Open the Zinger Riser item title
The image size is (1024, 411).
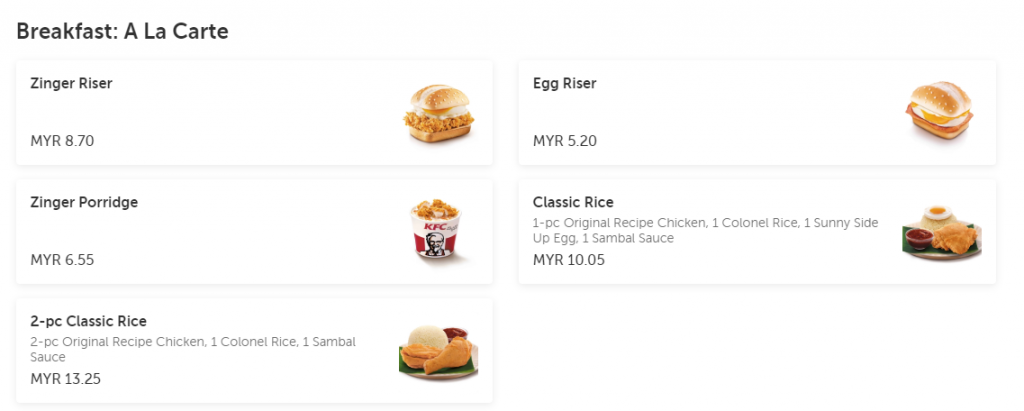pos(71,84)
